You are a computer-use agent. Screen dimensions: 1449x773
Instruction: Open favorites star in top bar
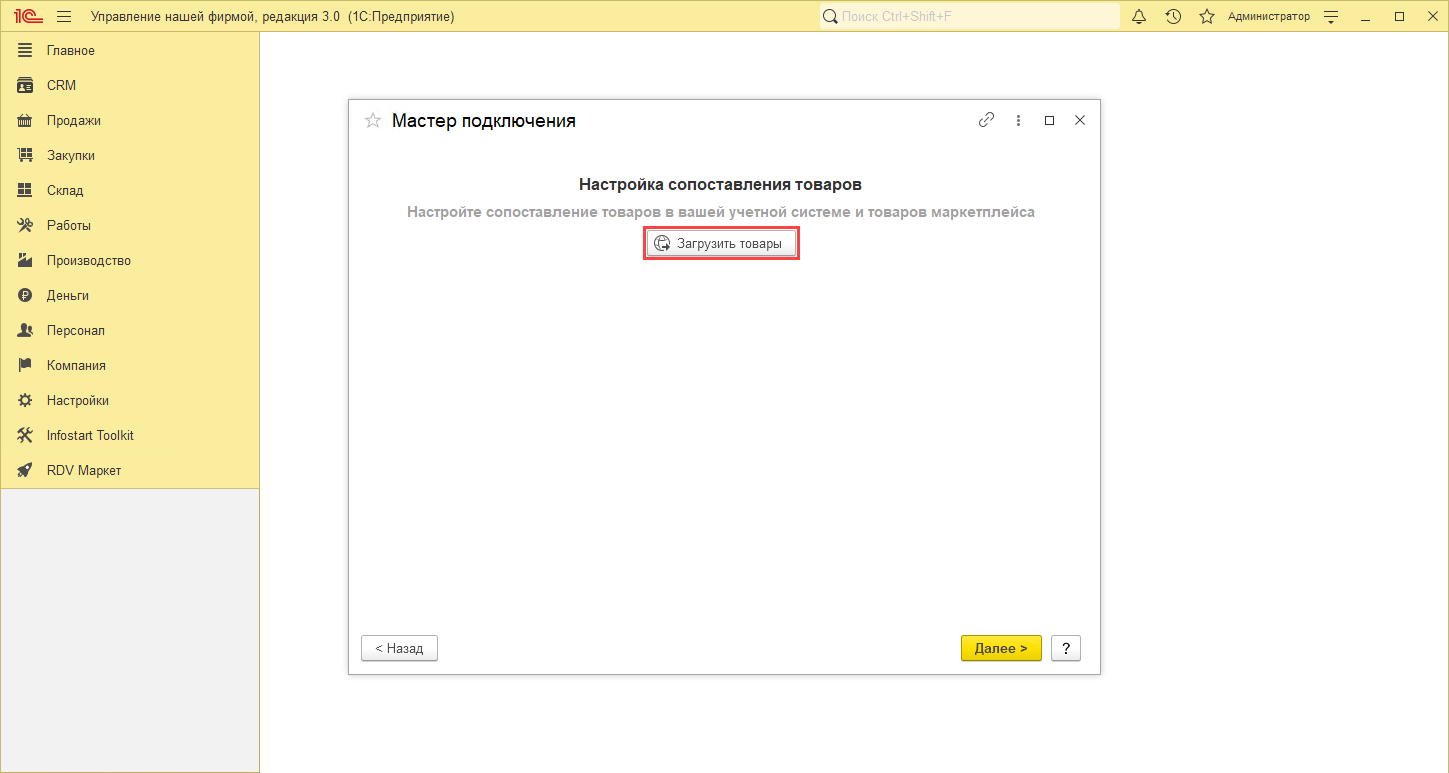tap(1207, 17)
